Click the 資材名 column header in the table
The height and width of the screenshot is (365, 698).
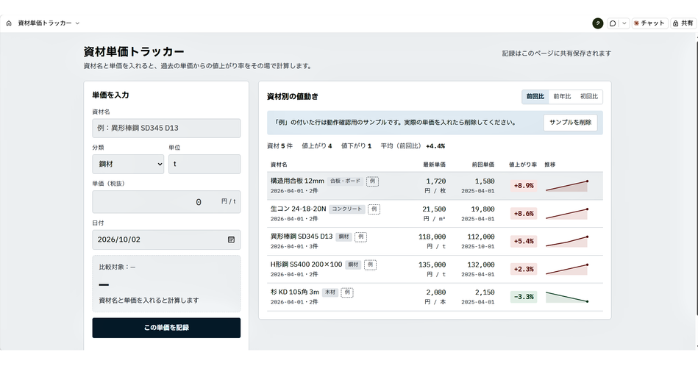(279, 165)
